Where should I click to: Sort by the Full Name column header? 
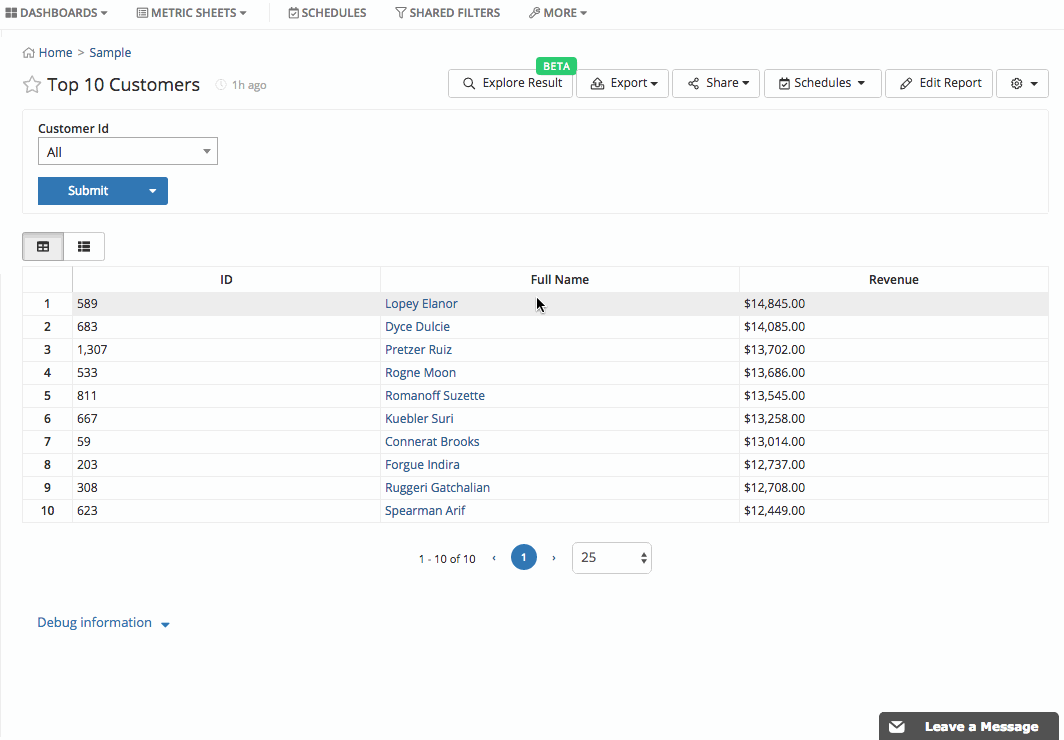(x=560, y=279)
